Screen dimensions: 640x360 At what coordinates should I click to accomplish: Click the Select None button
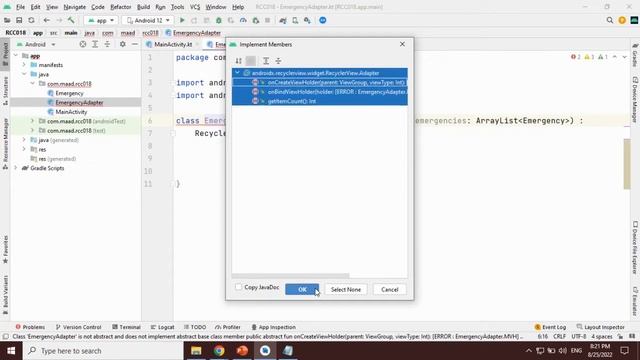point(346,289)
